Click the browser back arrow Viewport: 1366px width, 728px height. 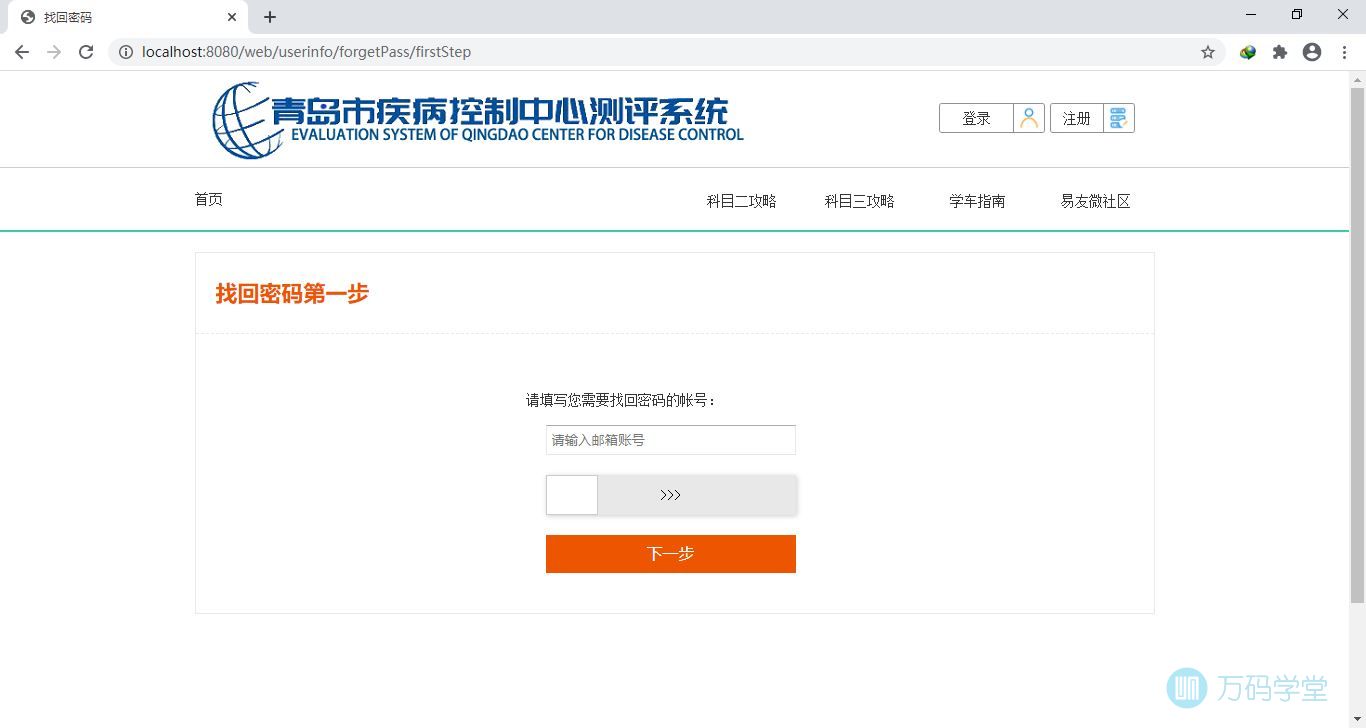[22, 52]
